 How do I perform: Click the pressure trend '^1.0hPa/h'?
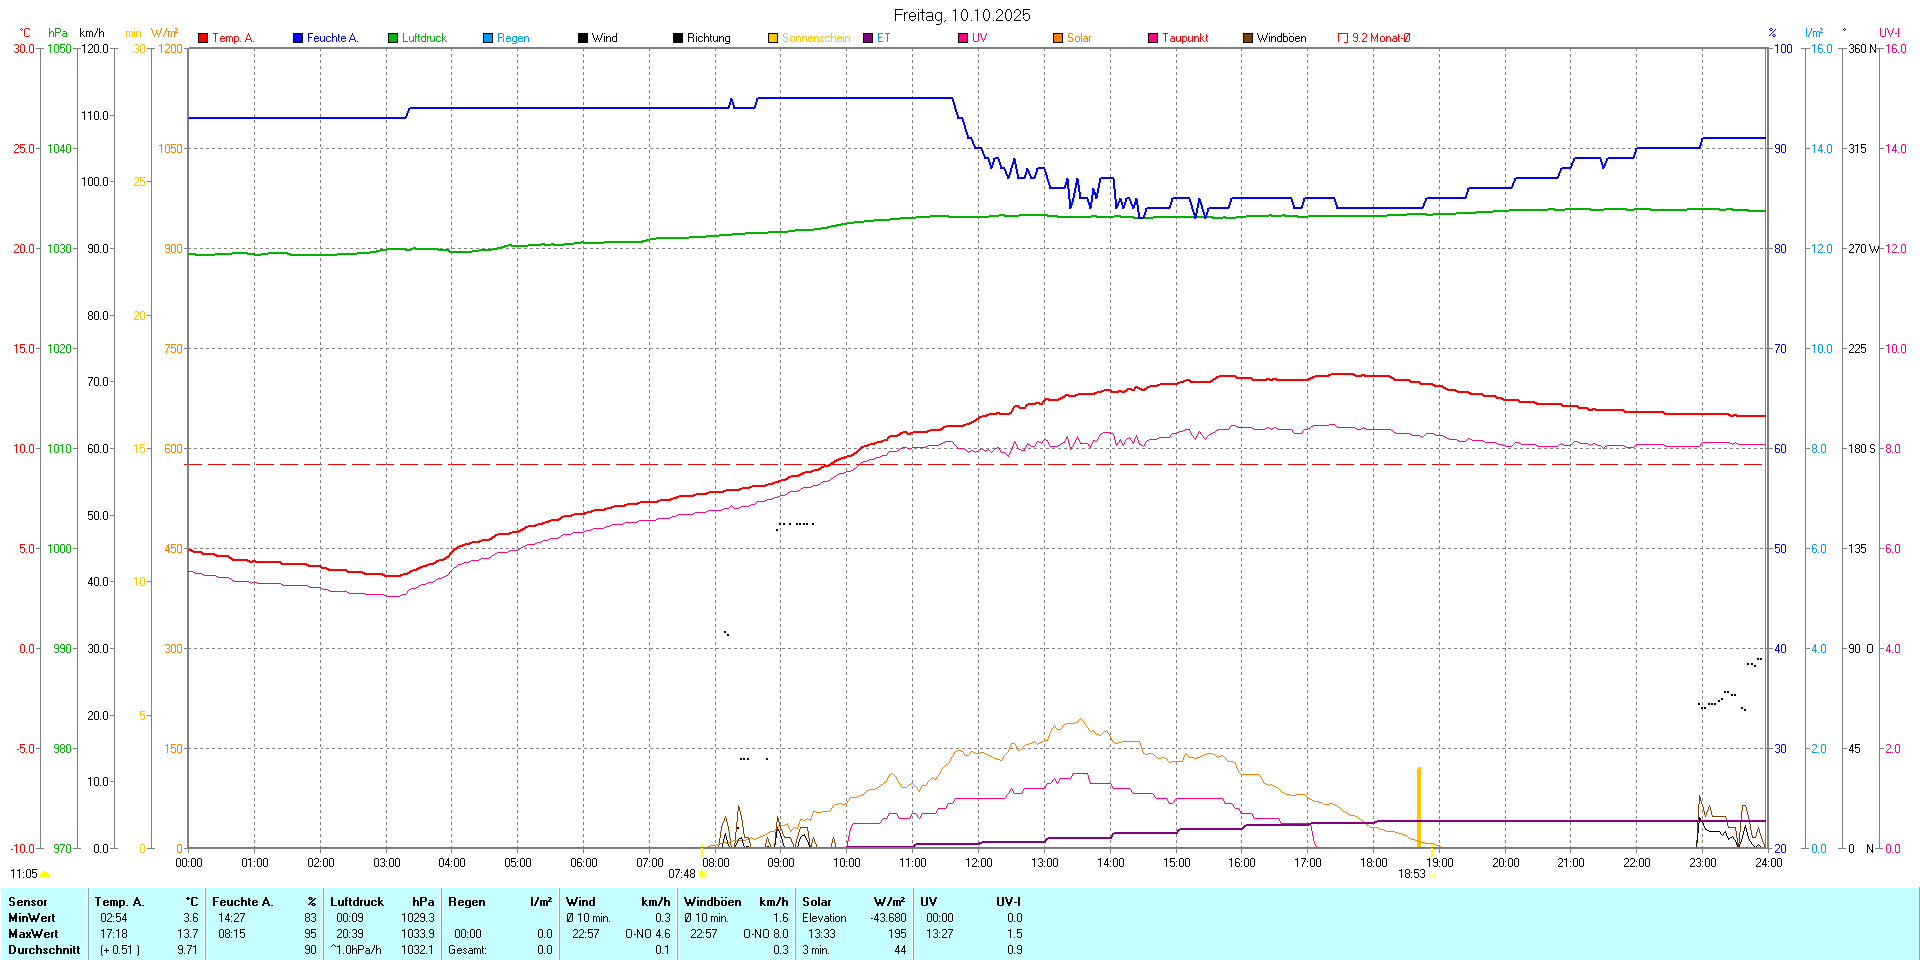click(356, 950)
